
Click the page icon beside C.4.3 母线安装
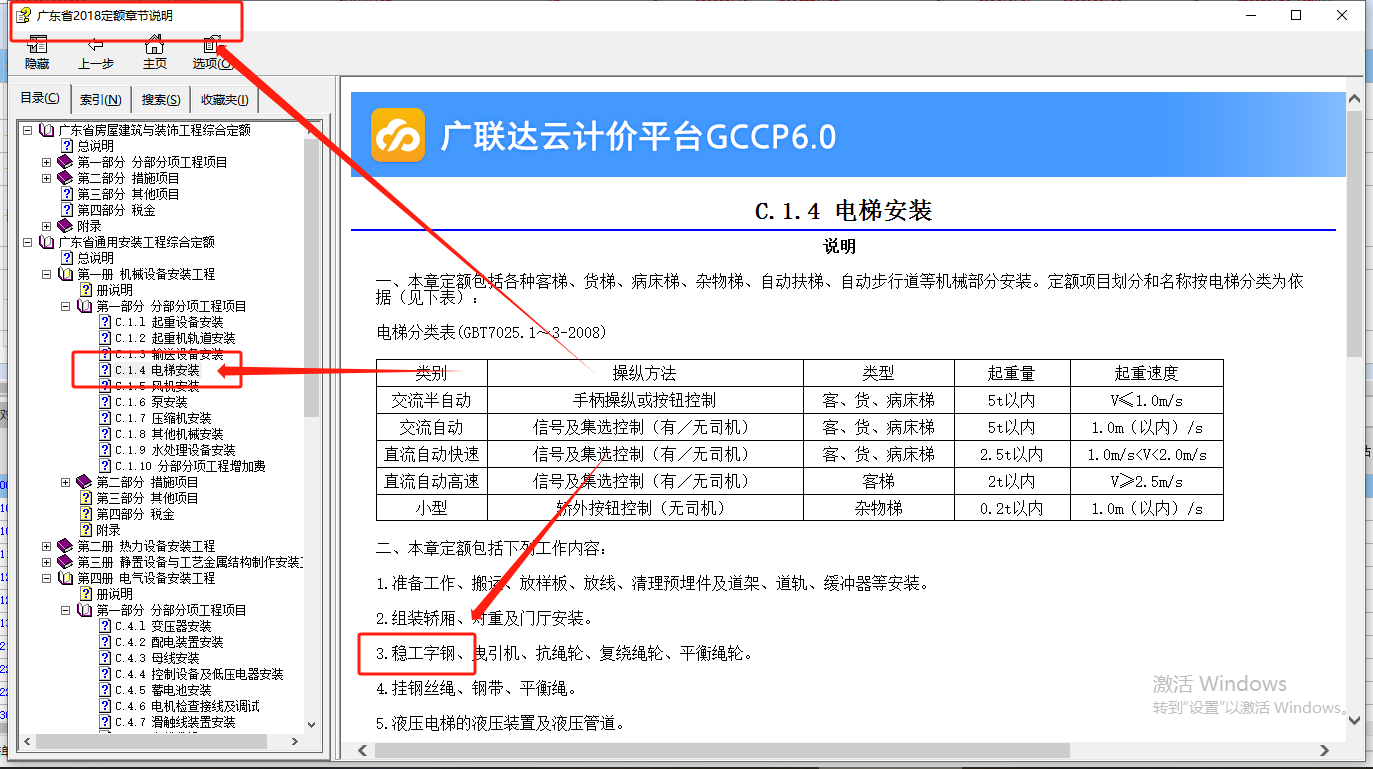tap(105, 658)
